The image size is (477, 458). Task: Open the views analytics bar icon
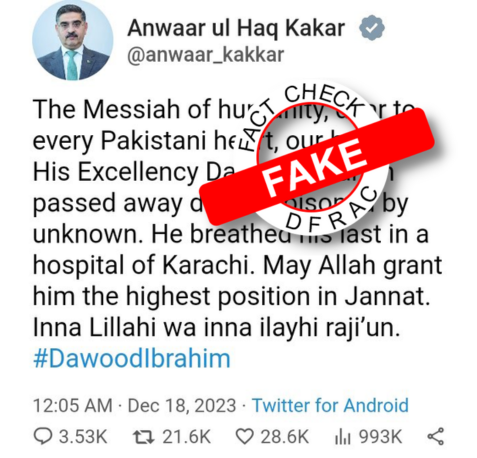(342, 437)
